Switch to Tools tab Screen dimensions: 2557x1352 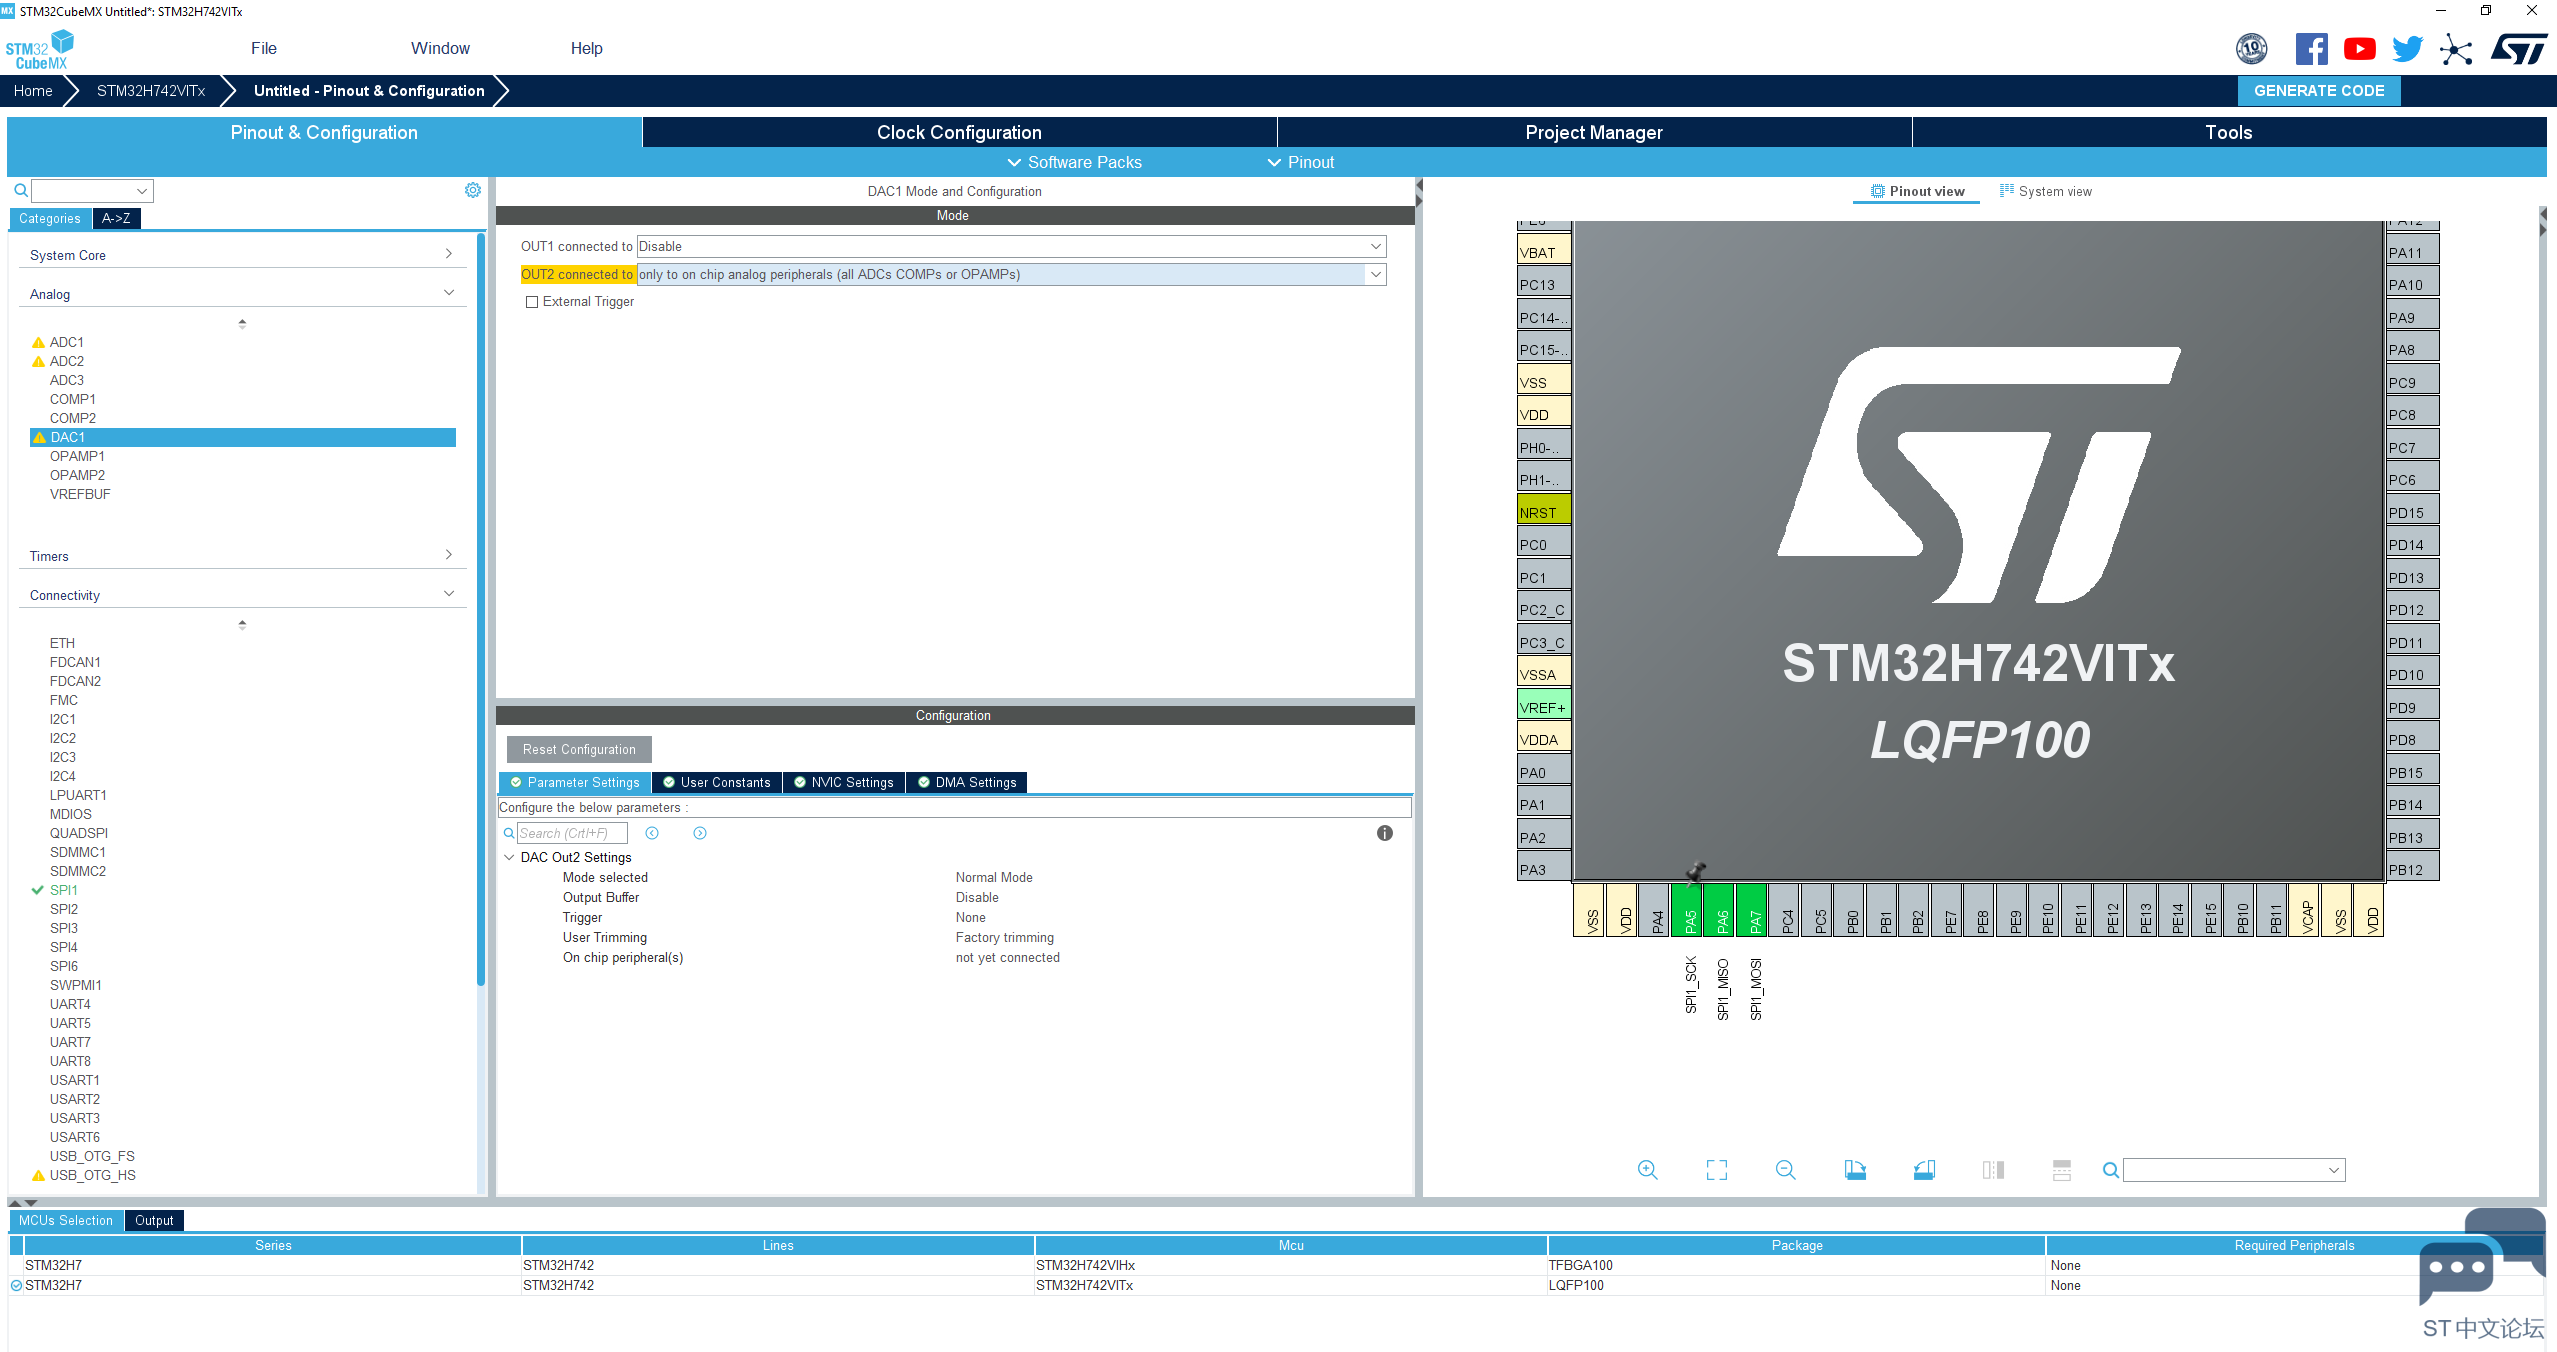pyautogui.click(x=2229, y=132)
